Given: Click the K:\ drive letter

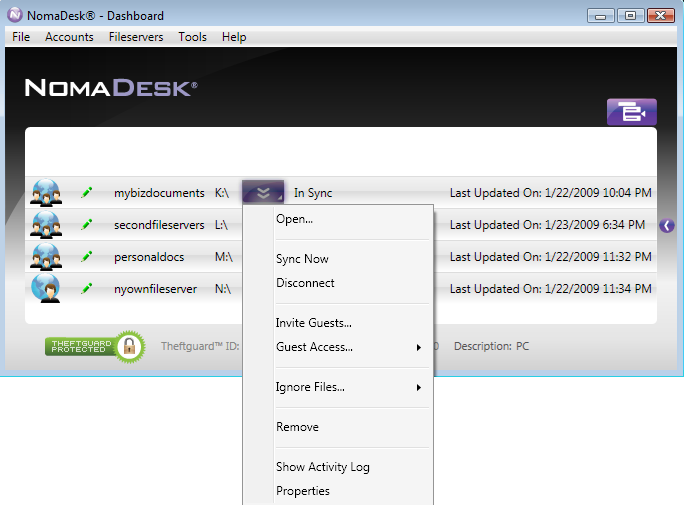Looking at the screenshot, I should point(222,193).
